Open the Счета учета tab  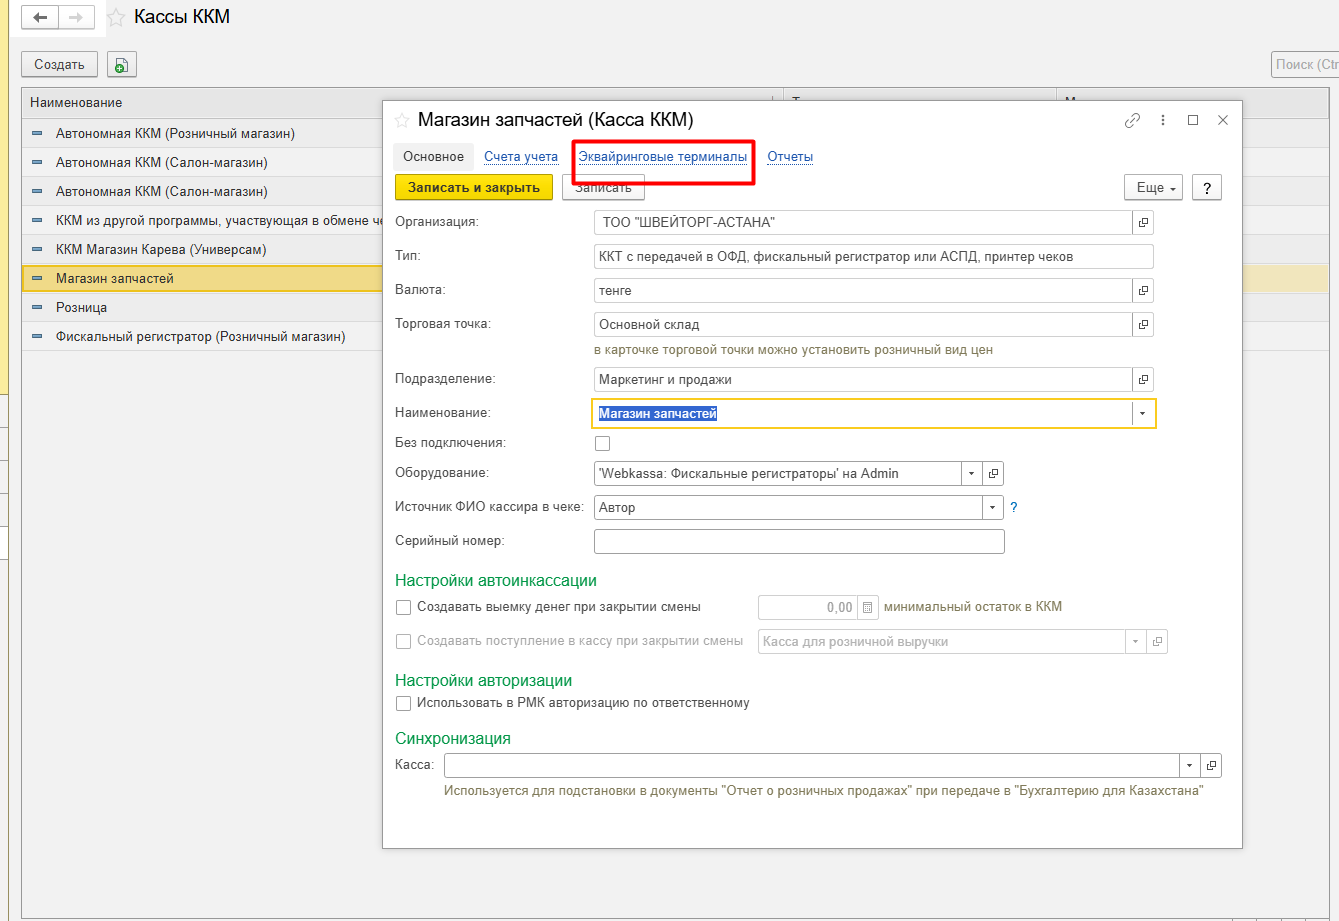click(520, 157)
